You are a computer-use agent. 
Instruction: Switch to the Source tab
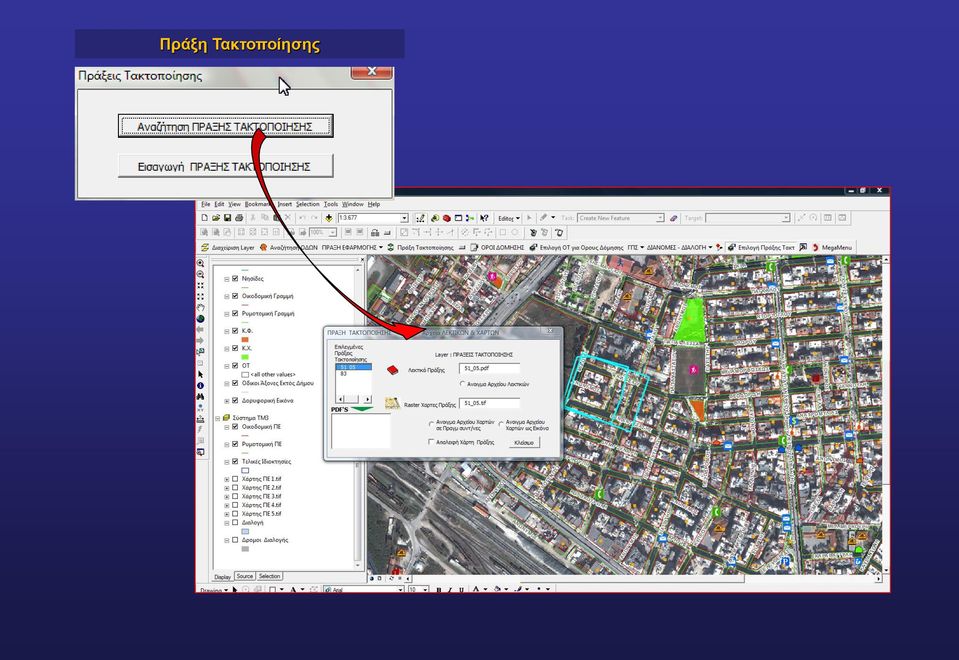click(x=245, y=576)
